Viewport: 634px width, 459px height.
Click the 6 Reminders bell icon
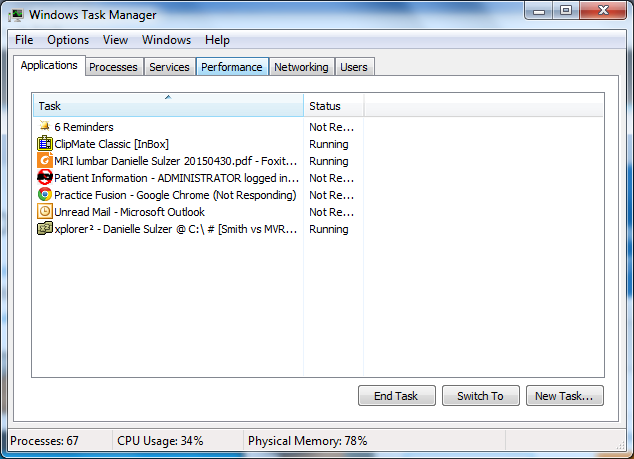tap(44, 126)
